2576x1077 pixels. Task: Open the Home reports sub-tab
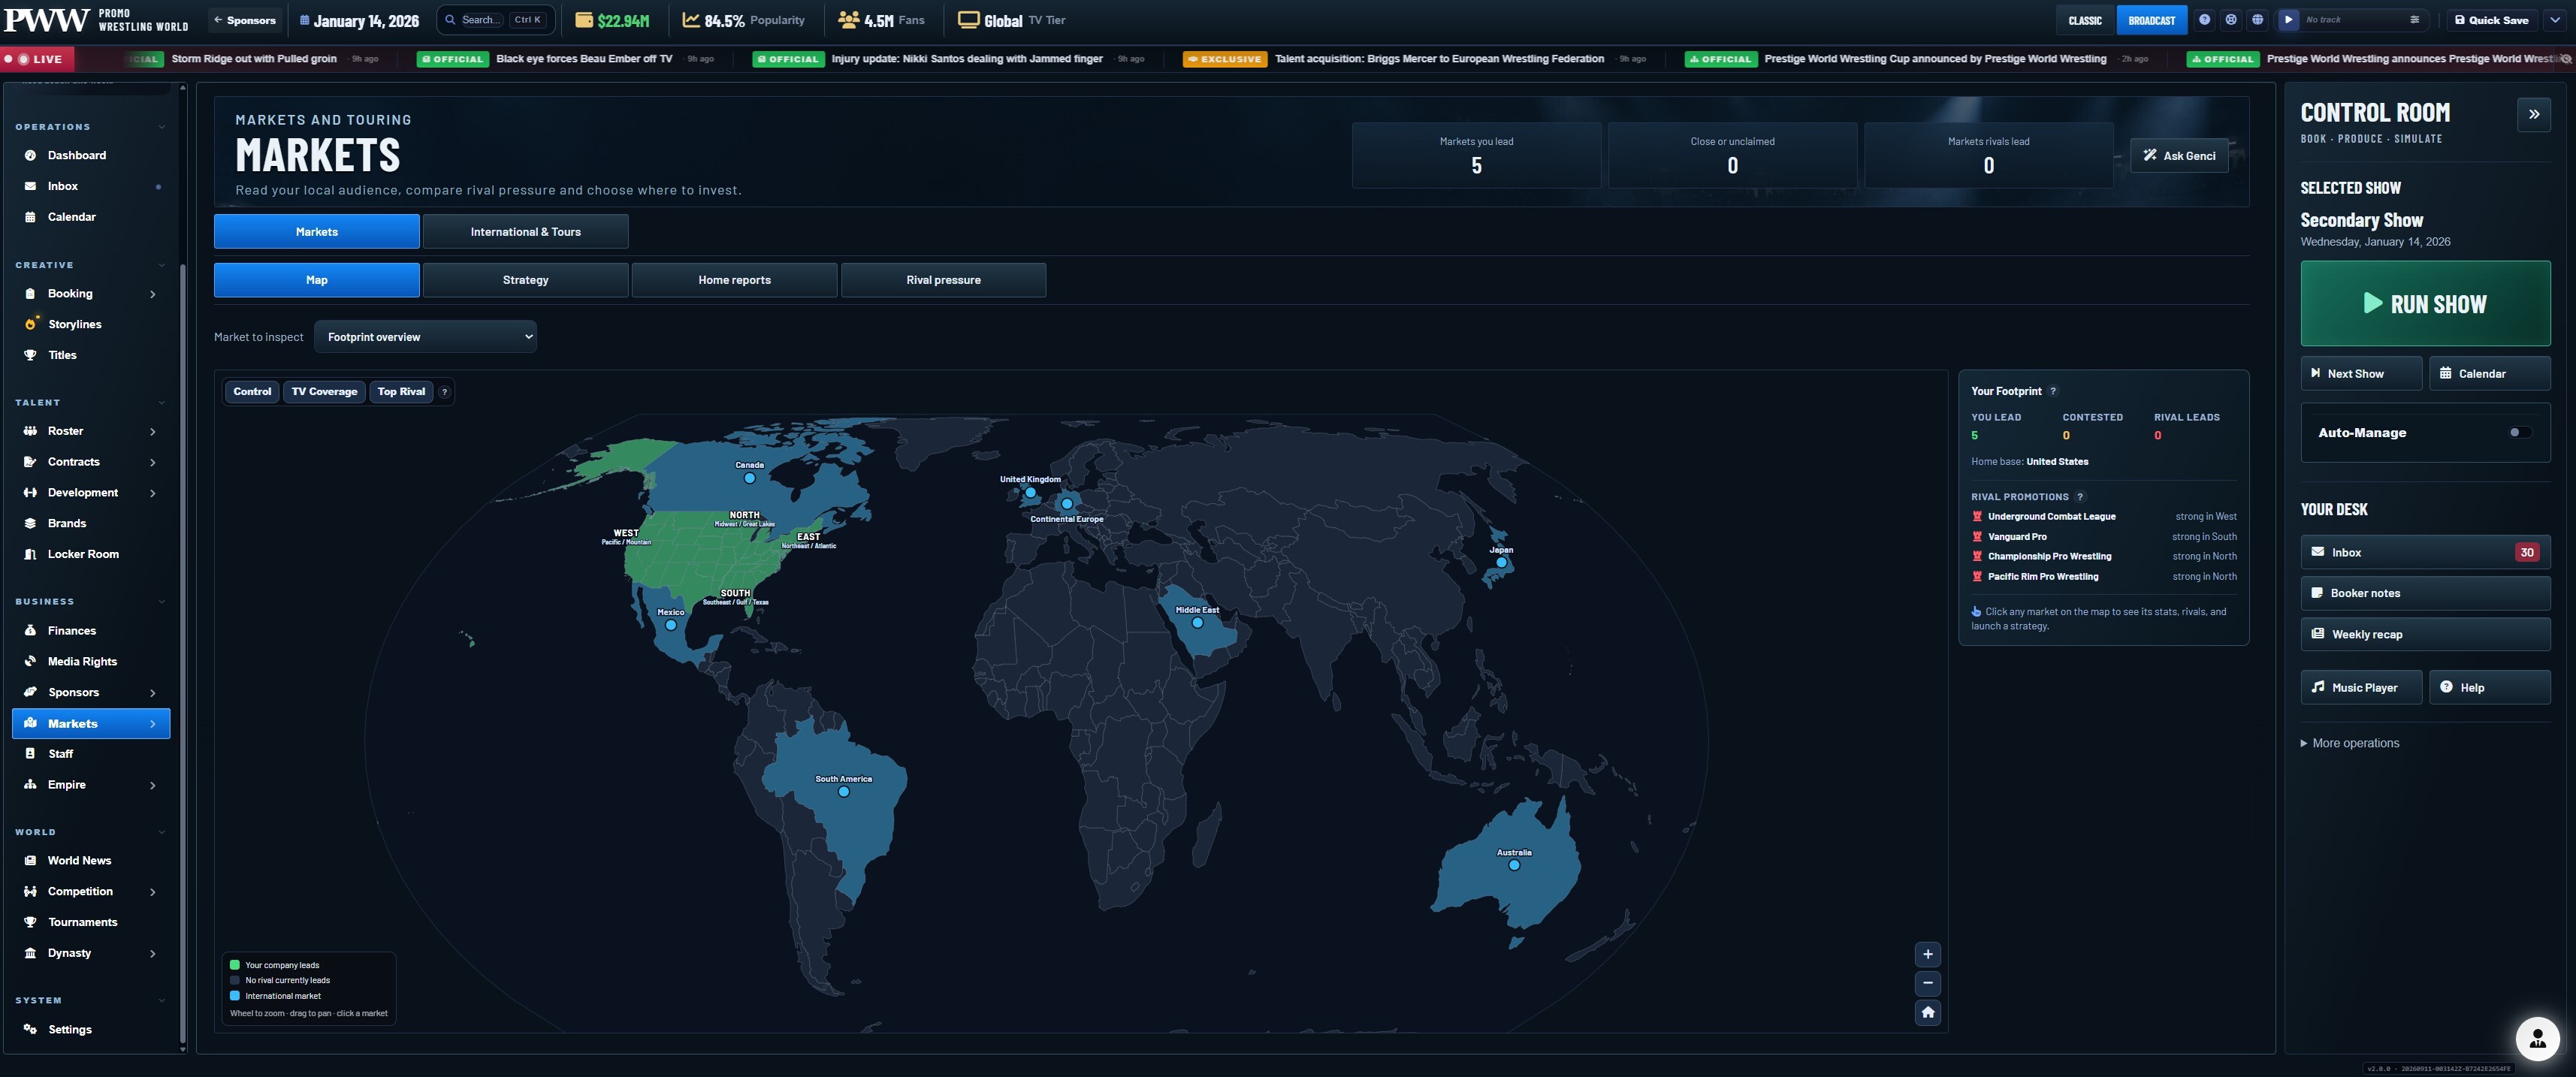[734, 280]
